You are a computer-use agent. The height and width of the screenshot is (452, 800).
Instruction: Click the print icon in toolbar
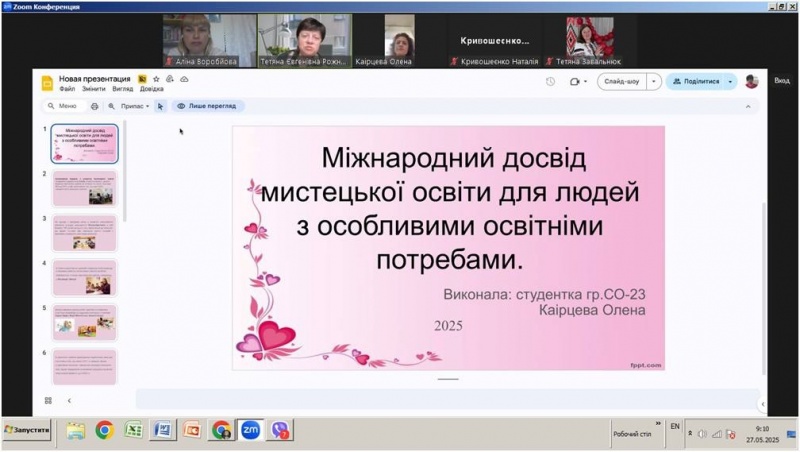point(95,106)
